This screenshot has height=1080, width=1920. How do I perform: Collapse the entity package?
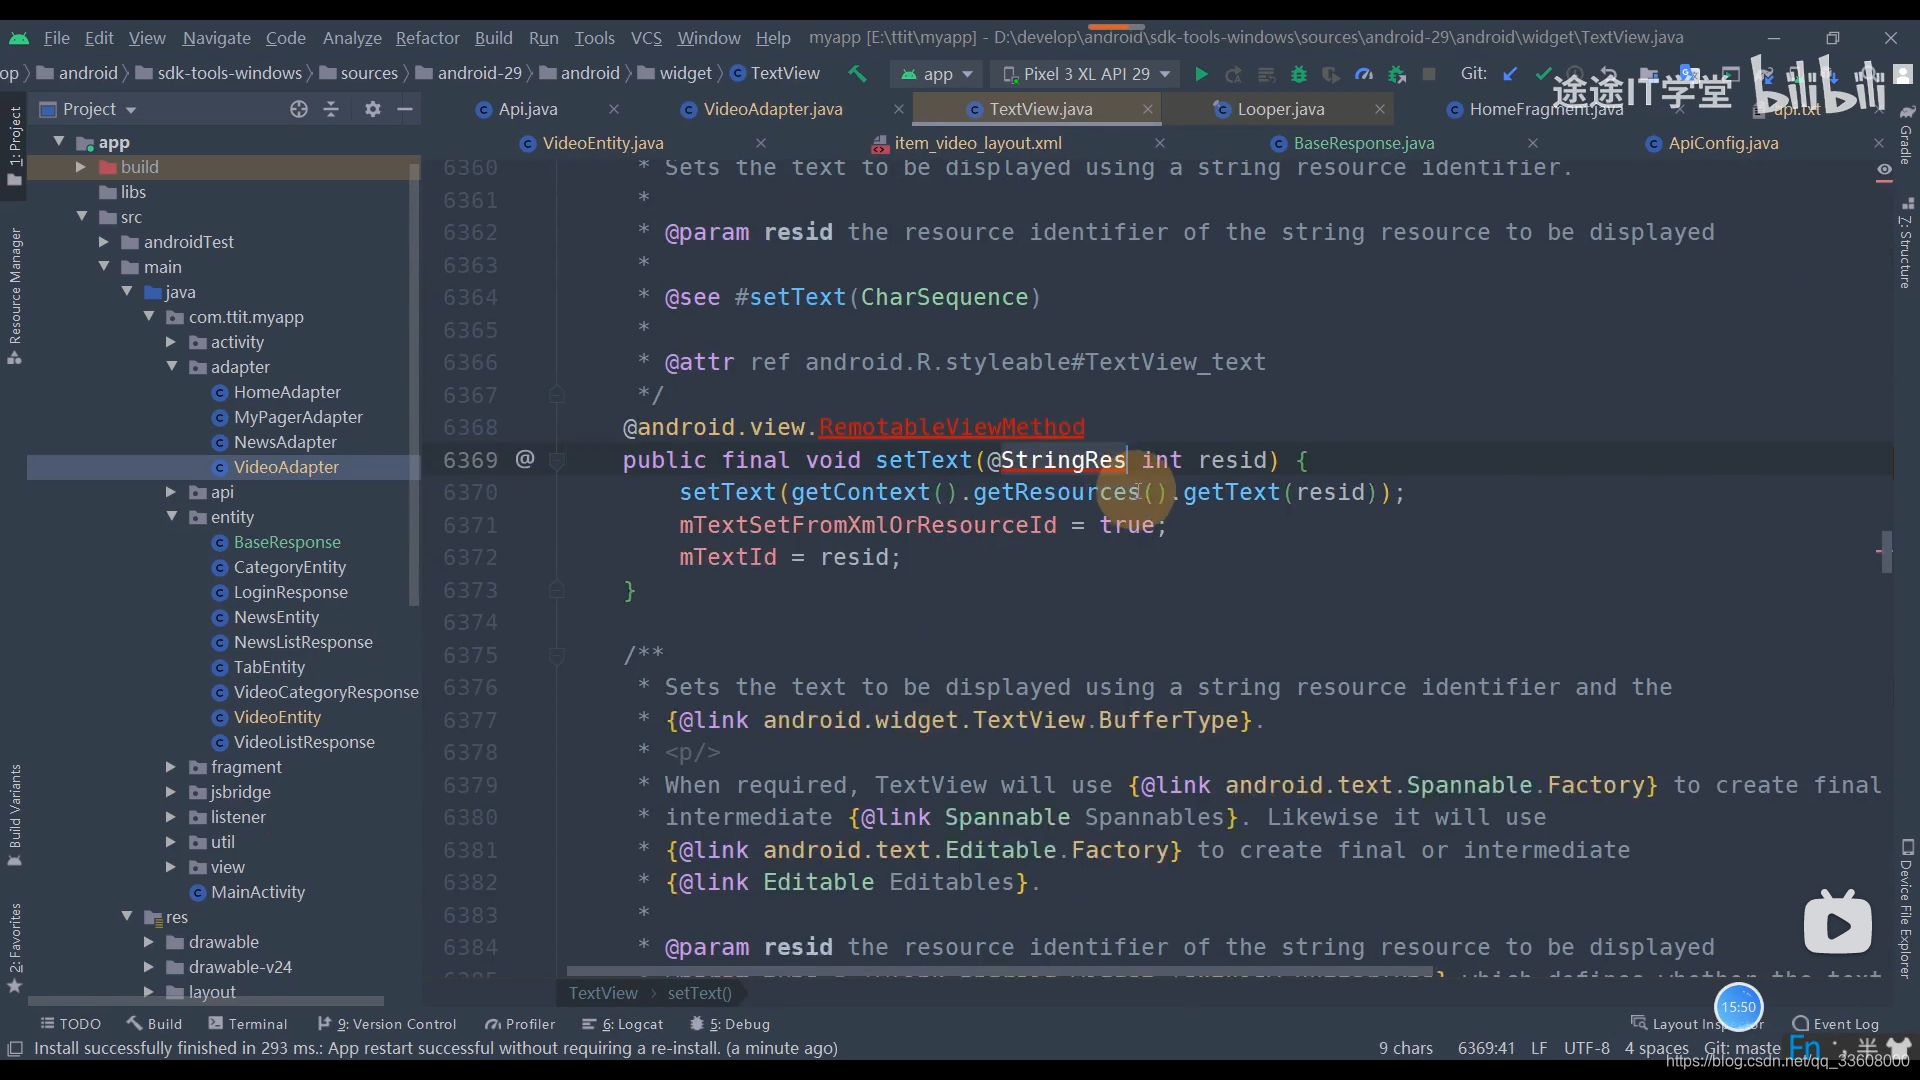click(x=171, y=517)
